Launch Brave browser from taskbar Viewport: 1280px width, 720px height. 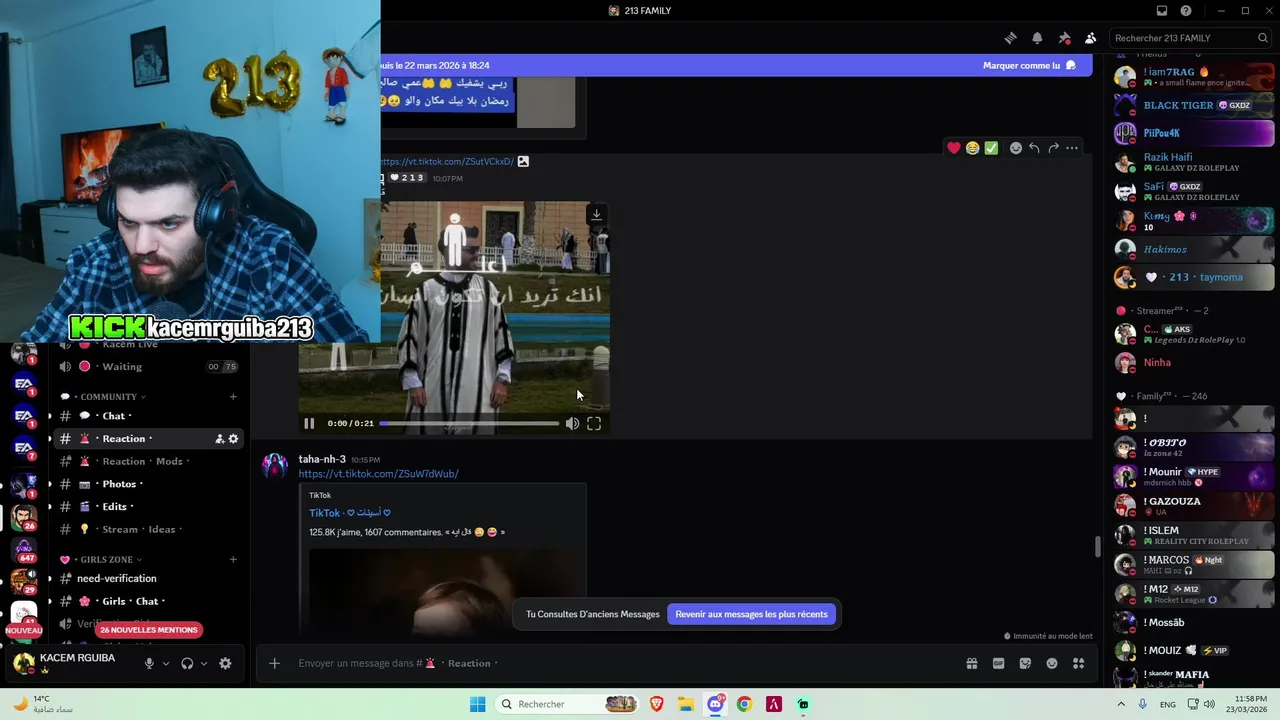[657, 704]
